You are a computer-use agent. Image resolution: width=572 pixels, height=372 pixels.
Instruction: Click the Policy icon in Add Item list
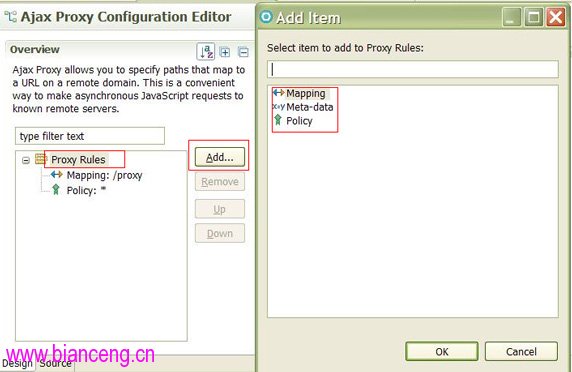278,120
